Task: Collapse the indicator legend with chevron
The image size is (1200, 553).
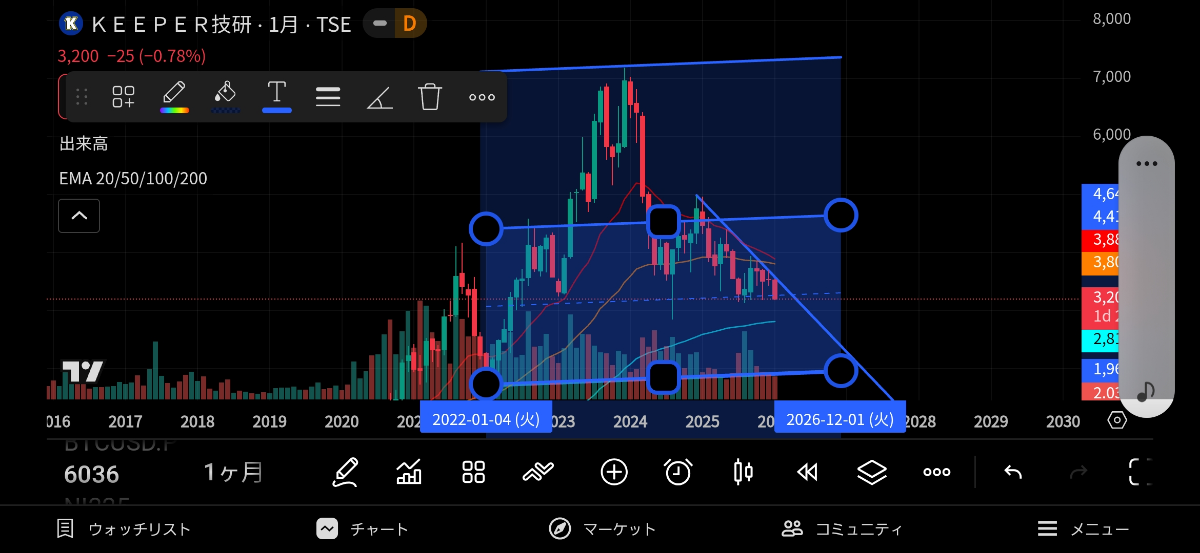Action: tap(79, 215)
